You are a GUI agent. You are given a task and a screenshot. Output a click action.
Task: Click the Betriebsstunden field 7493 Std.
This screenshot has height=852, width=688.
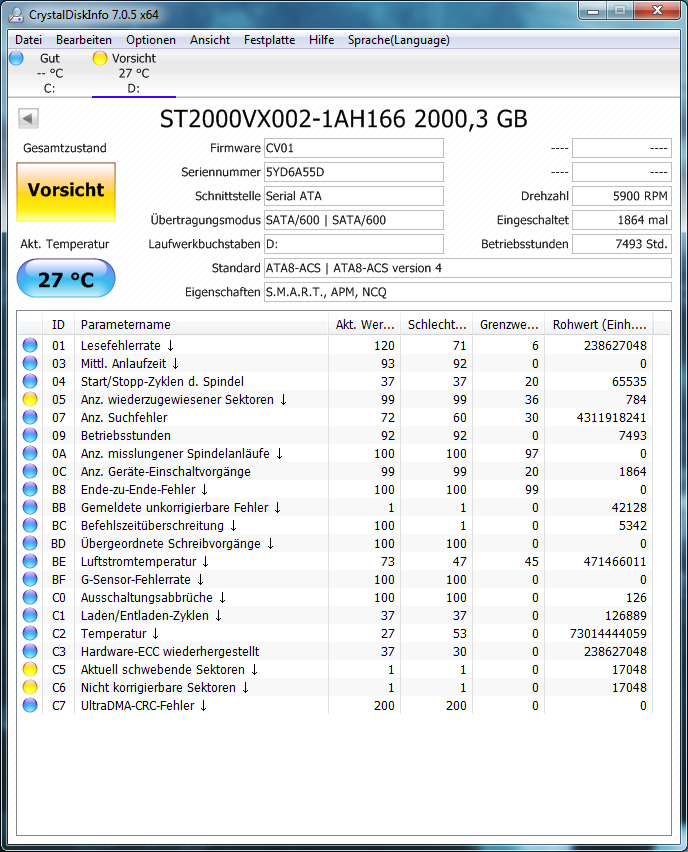pos(622,243)
